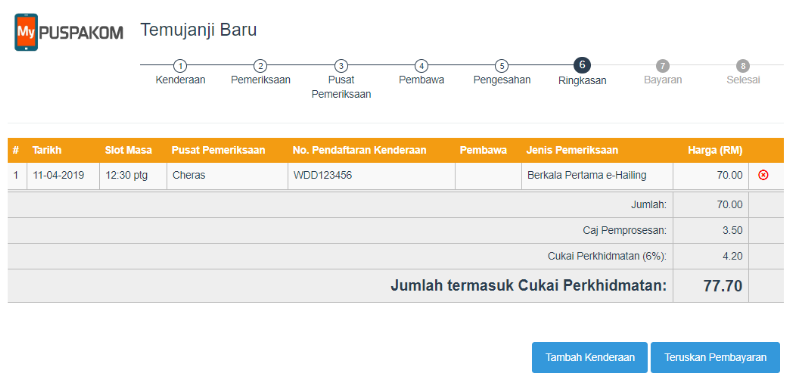
Task: Click the active step 6 Ringkasan circle
Action: click(x=582, y=65)
